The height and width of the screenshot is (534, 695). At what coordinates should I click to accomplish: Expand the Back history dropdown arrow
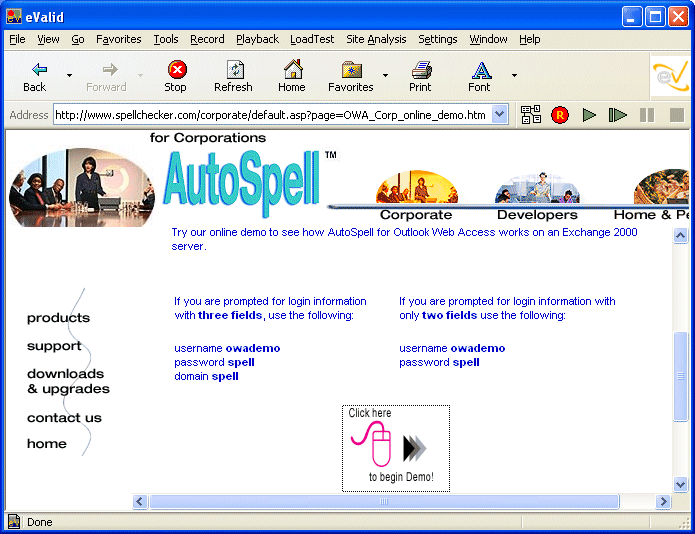click(x=69, y=75)
